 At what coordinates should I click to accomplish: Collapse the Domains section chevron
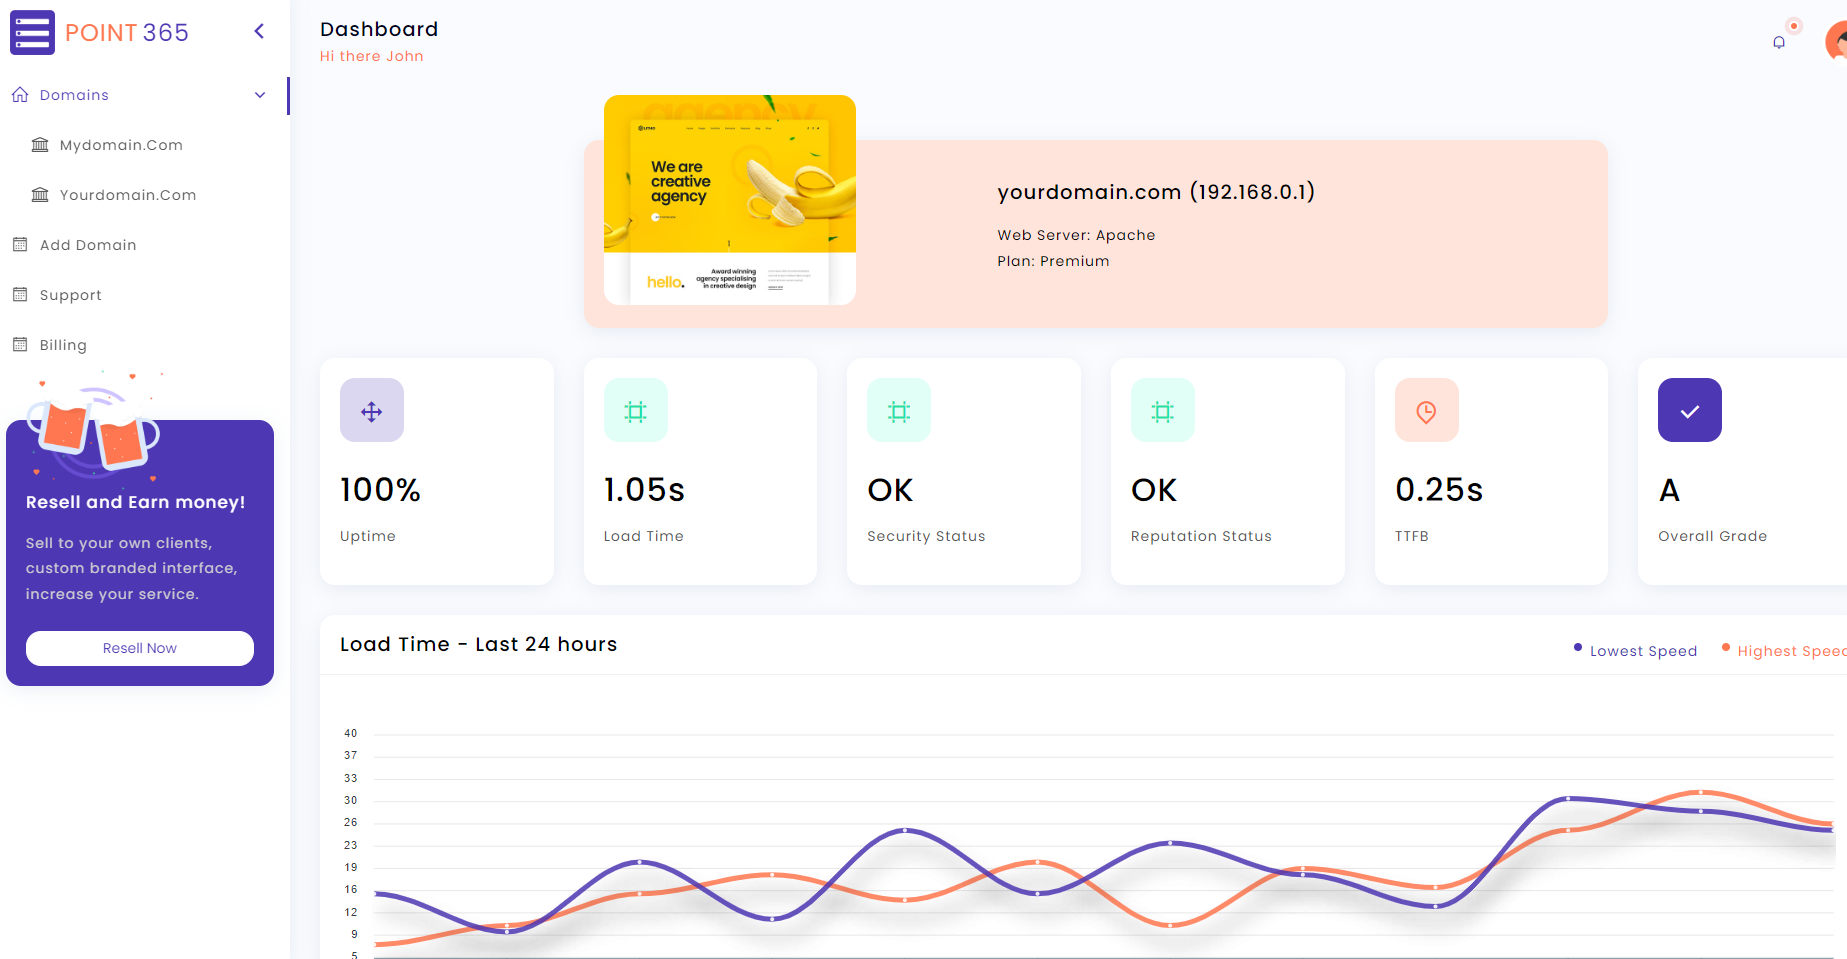click(260, 95)
